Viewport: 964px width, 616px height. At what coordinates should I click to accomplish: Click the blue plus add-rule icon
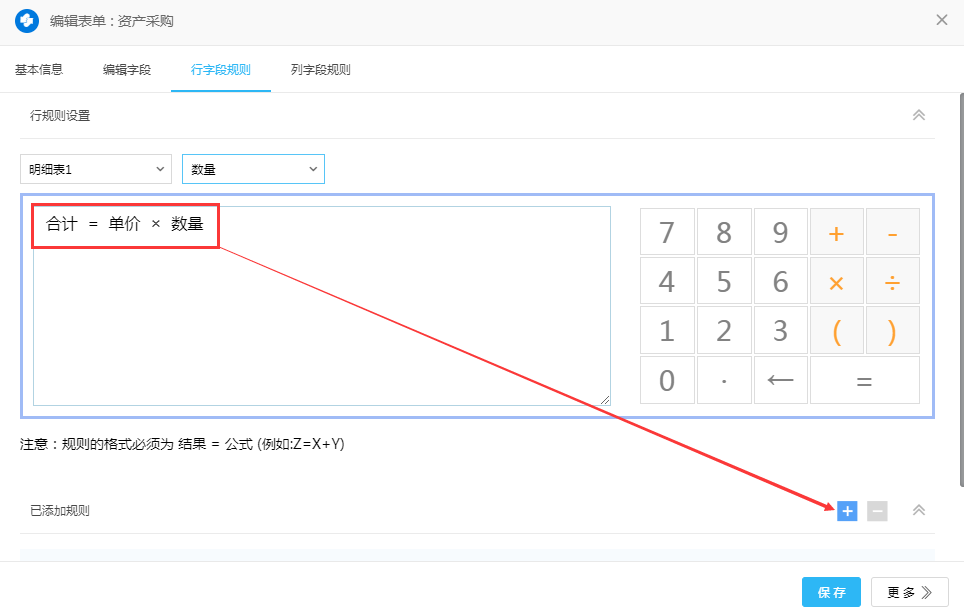coord(847,511)
